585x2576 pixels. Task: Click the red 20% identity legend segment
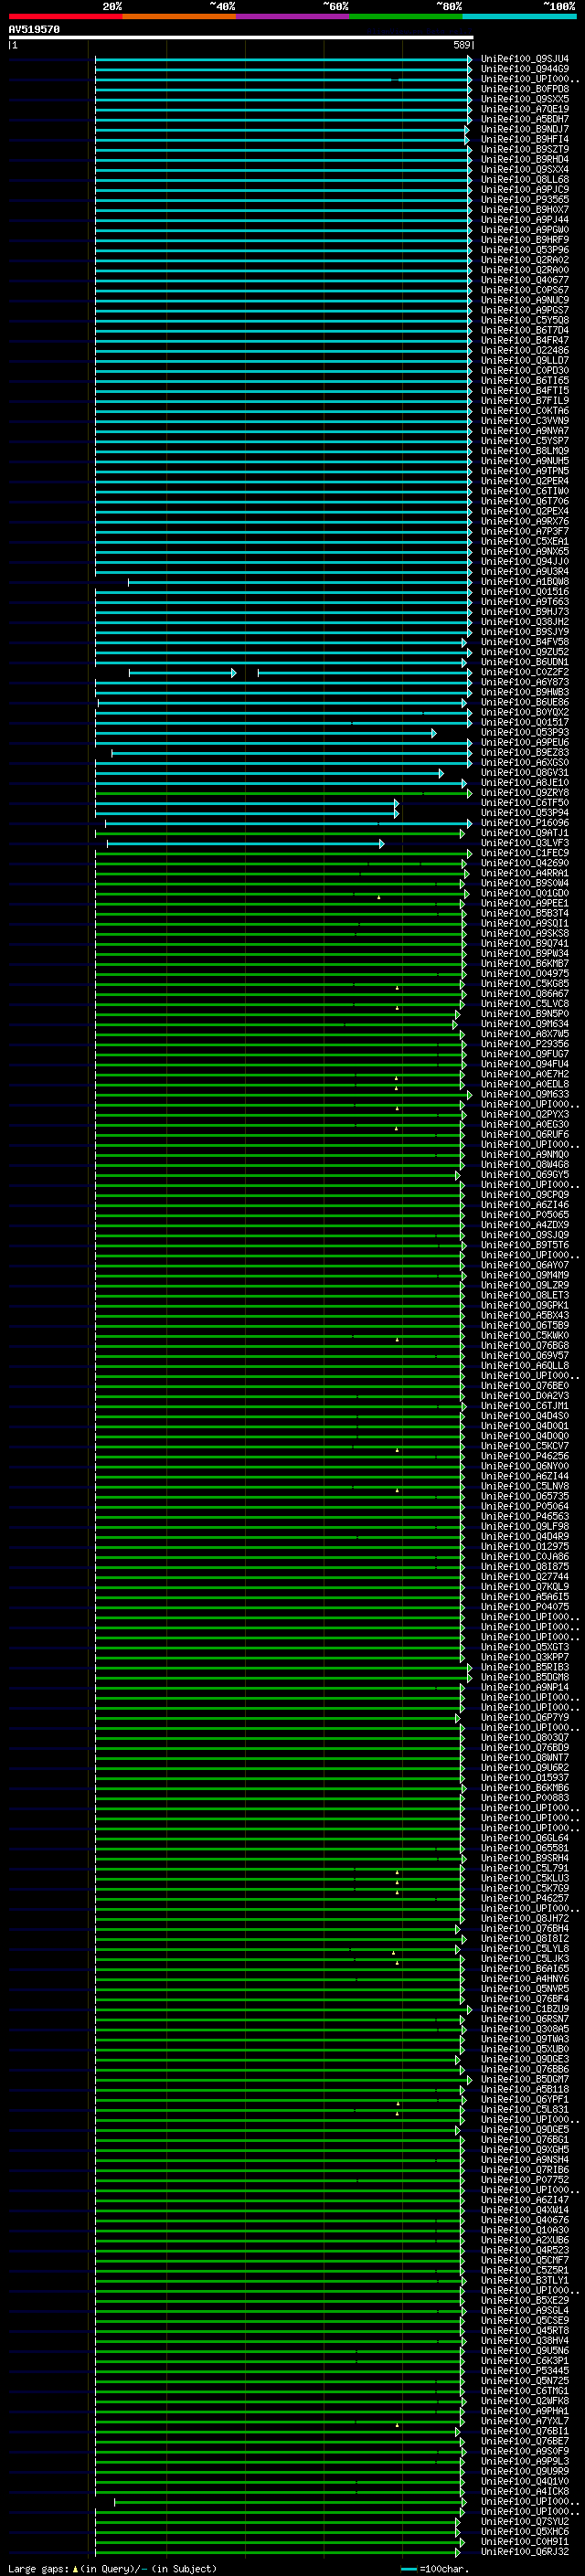[65, 16]
